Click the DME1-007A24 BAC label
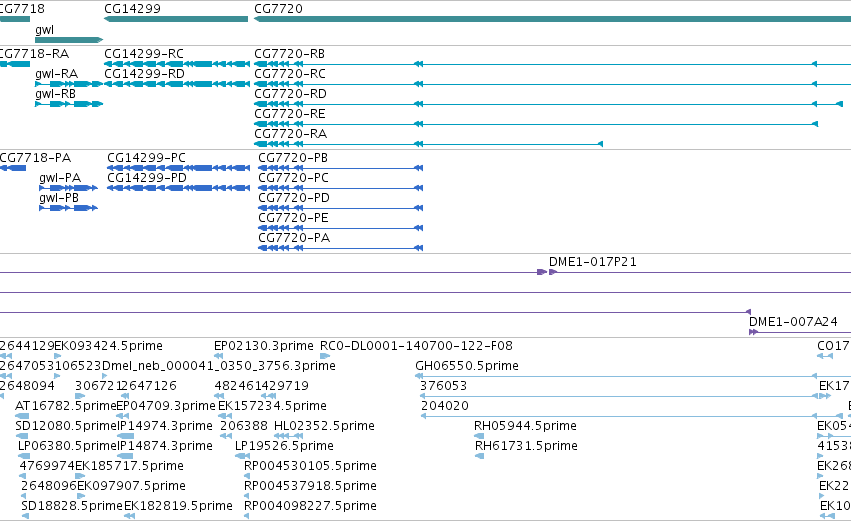Screen dimensions: 851x521 [793, 322]
